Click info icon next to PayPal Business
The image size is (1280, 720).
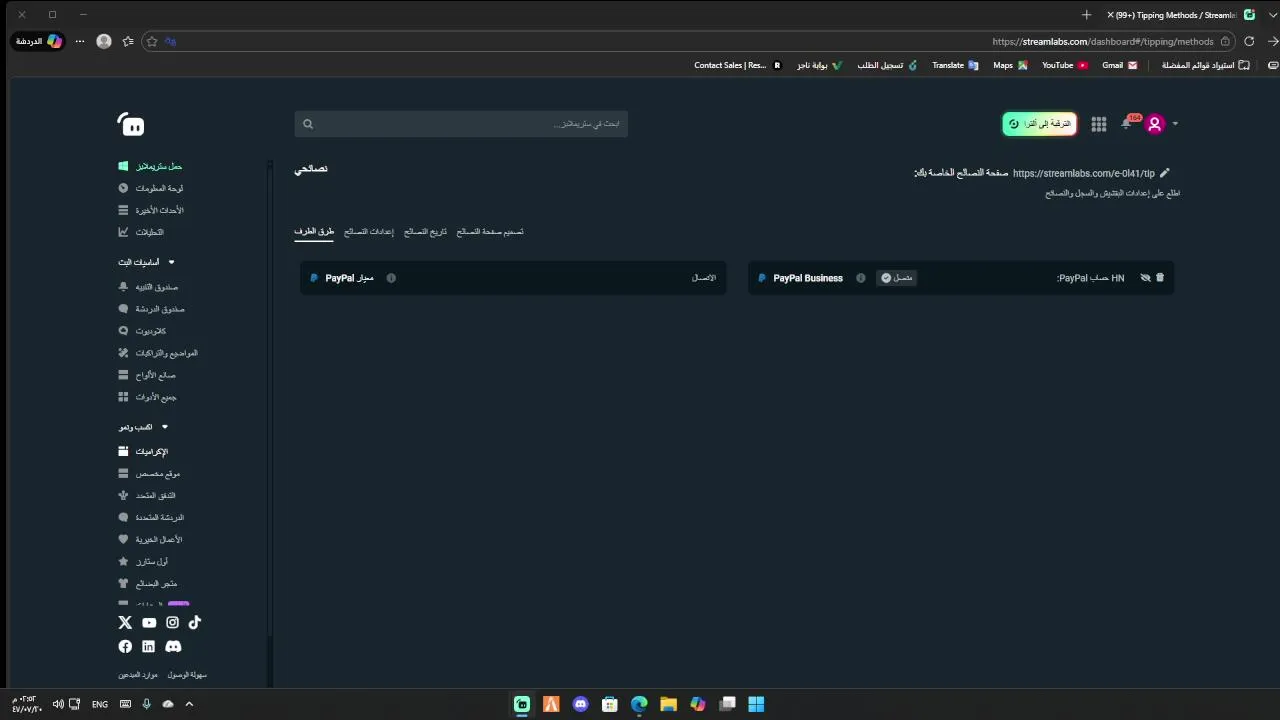(x=860, y=278)
